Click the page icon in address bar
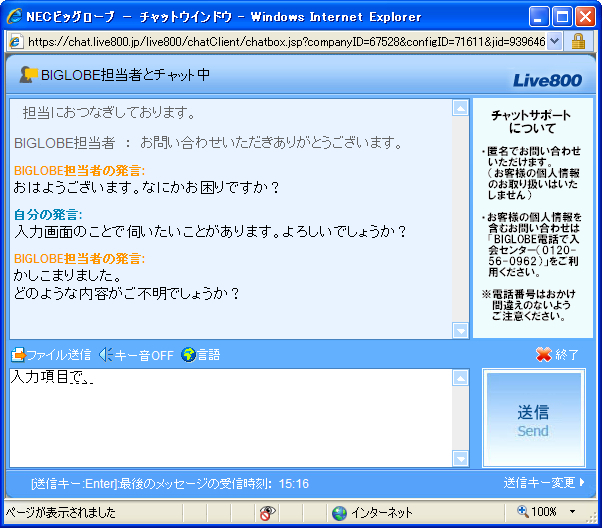The width and height of the screenshot is (602, 528). (15, 41)
